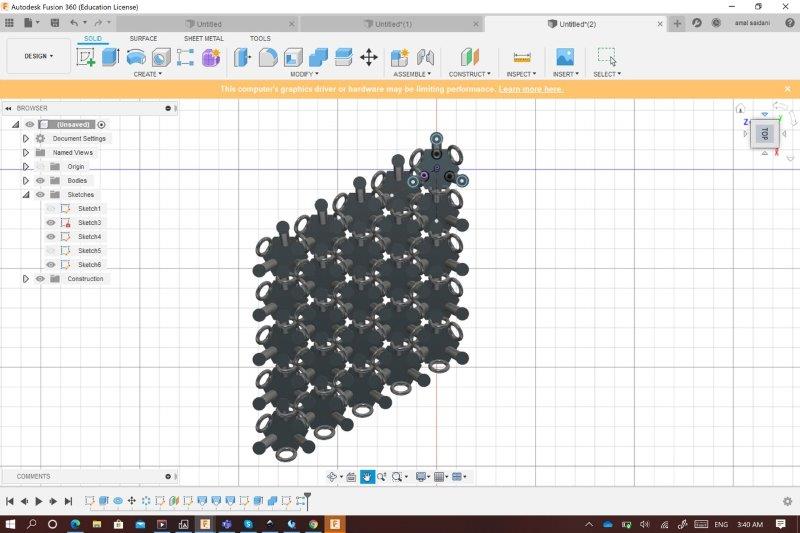Expand the Document Settings node
800x533 pixels.
pyautogui.click(x=26, y=138)
